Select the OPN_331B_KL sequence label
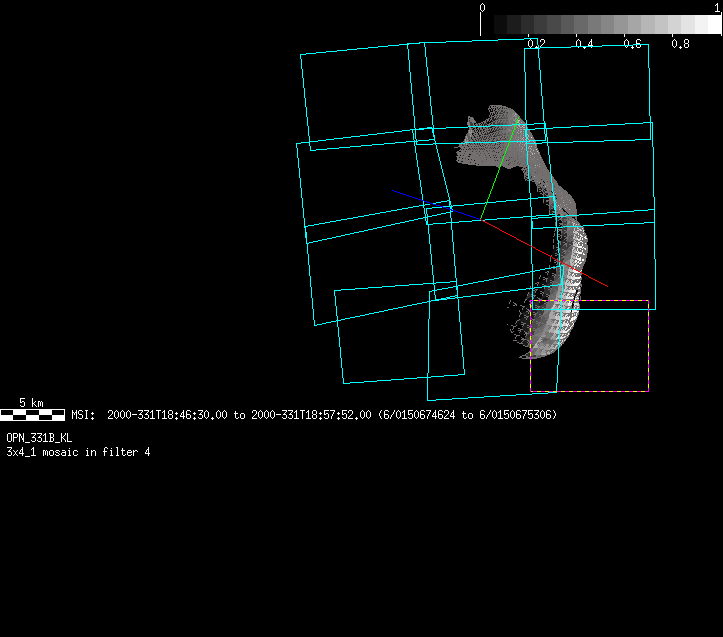Screen dimensions: 723x637 pos(39,438)
